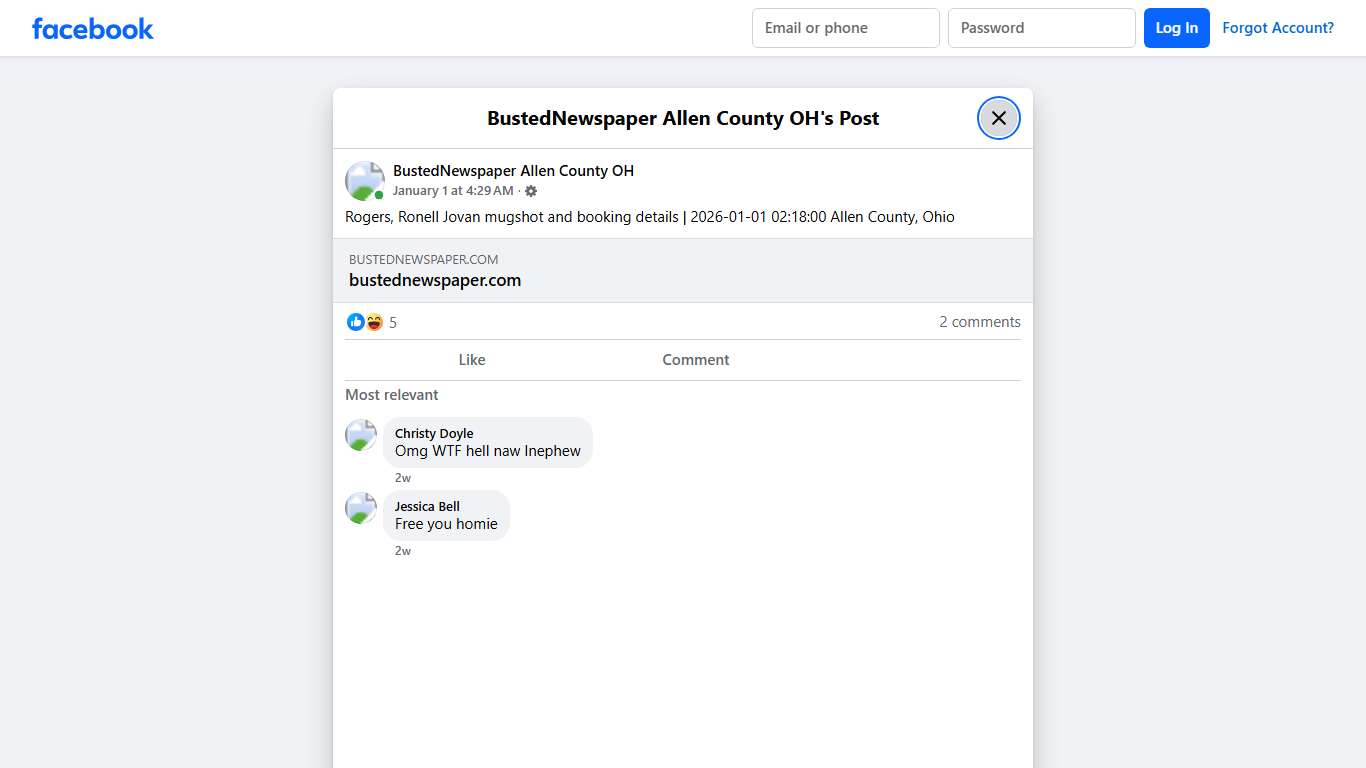1366x768 pixels.
Task: Click Christy Doyle's profile avatar
Action: [360, 435]
